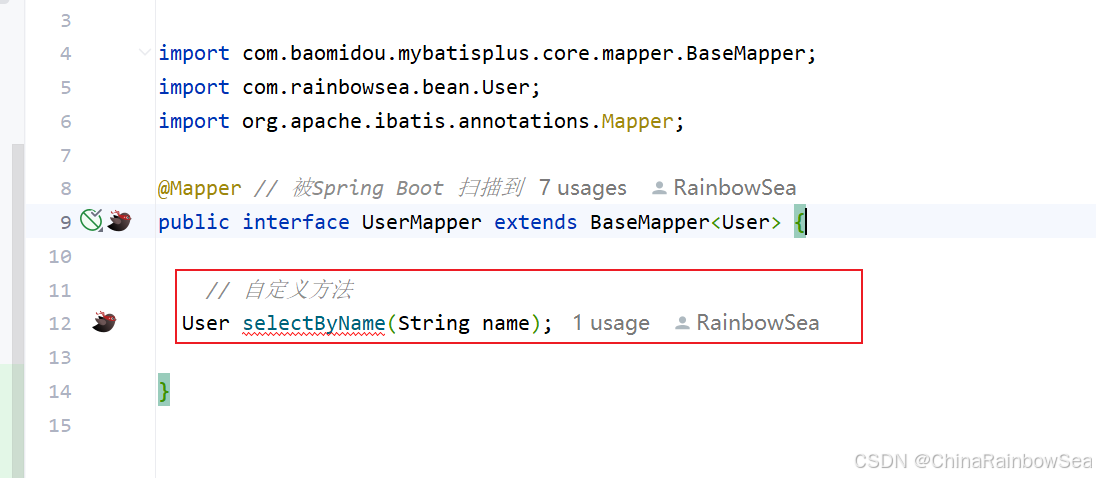
Task: Click BaseMapper in the extends clause
Action: 649,222
